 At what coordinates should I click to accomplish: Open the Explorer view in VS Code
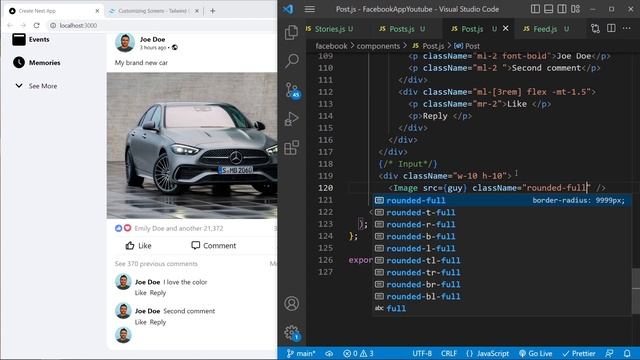pyautogui.click(x=291, y=32)
